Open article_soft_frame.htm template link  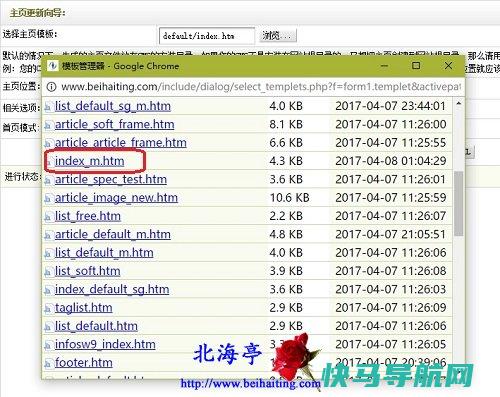coord(114,125)
